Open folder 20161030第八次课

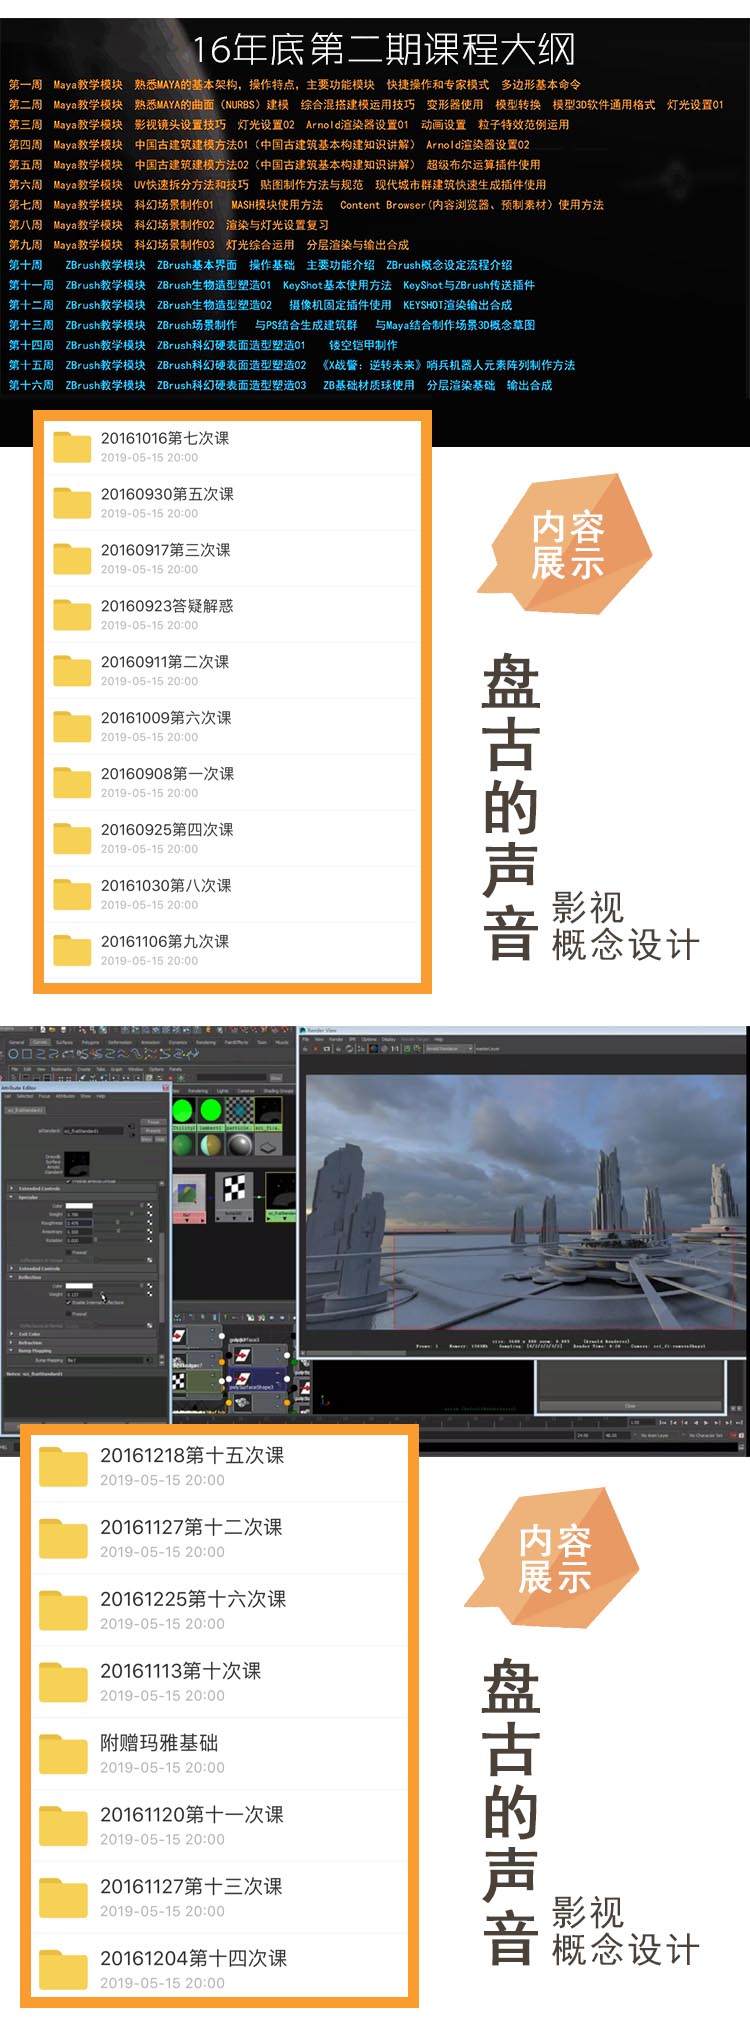click(x=232, y=895)
